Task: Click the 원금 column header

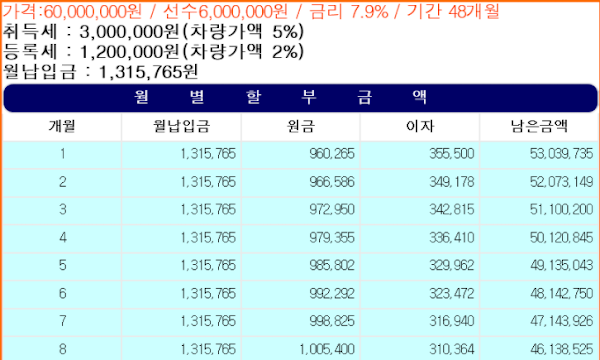Action: pos(301,126)
